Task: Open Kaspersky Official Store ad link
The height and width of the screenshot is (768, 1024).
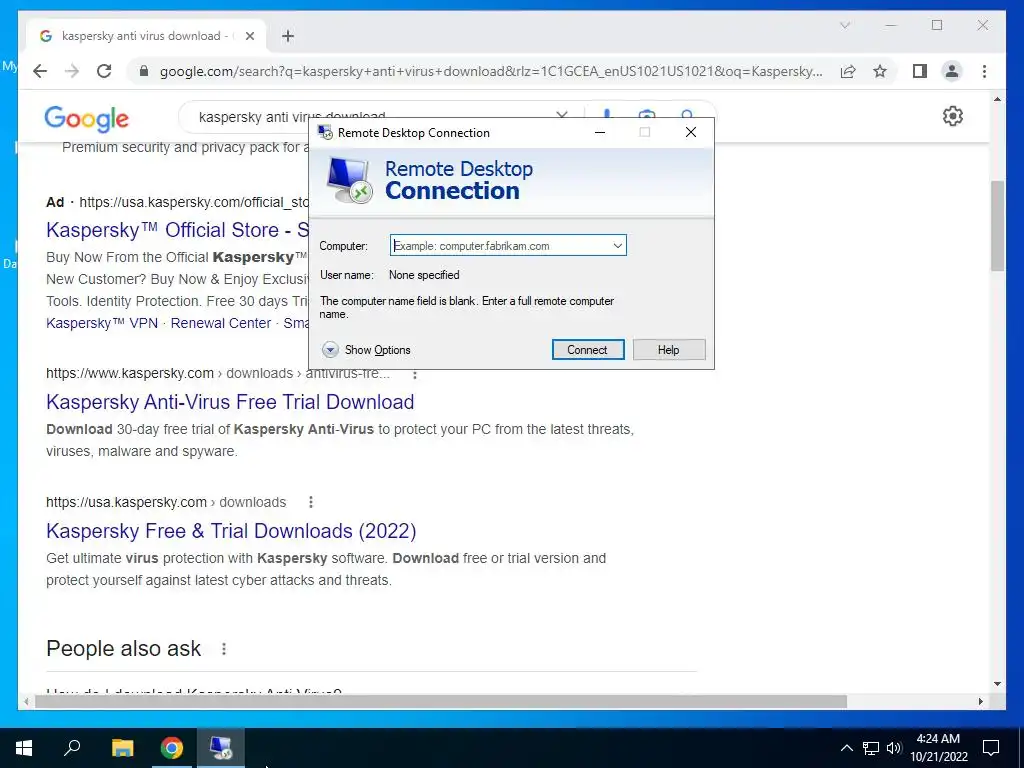Action: pos(177,230)
